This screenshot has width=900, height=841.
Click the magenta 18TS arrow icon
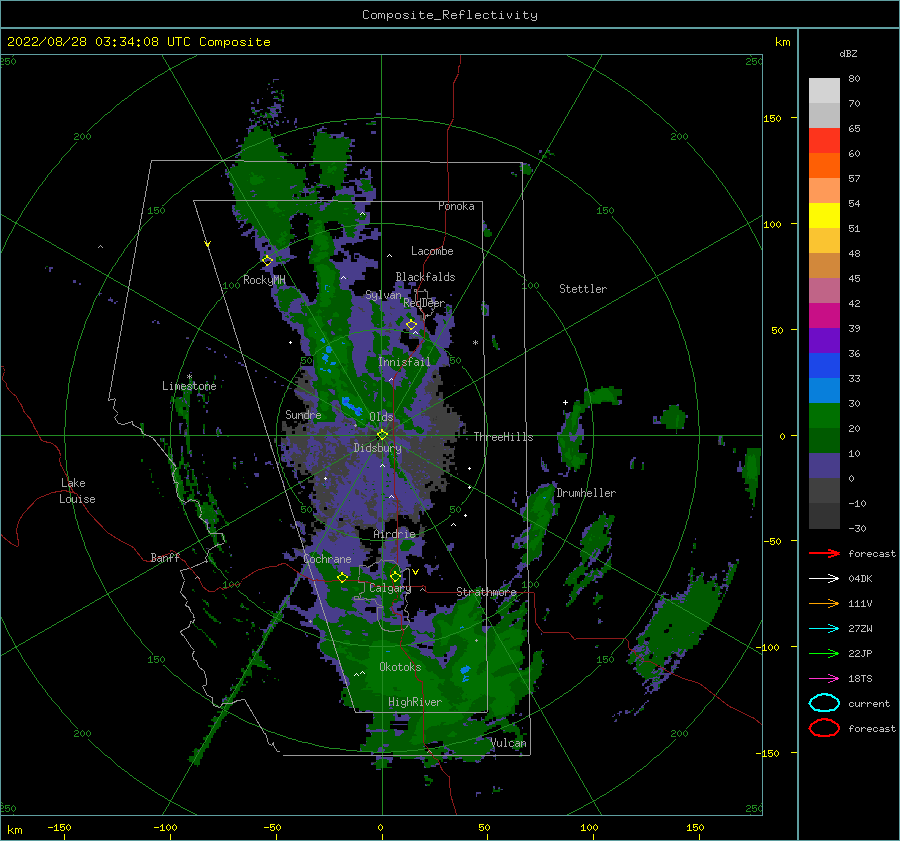pyautogui.click(x=824, y=679)
